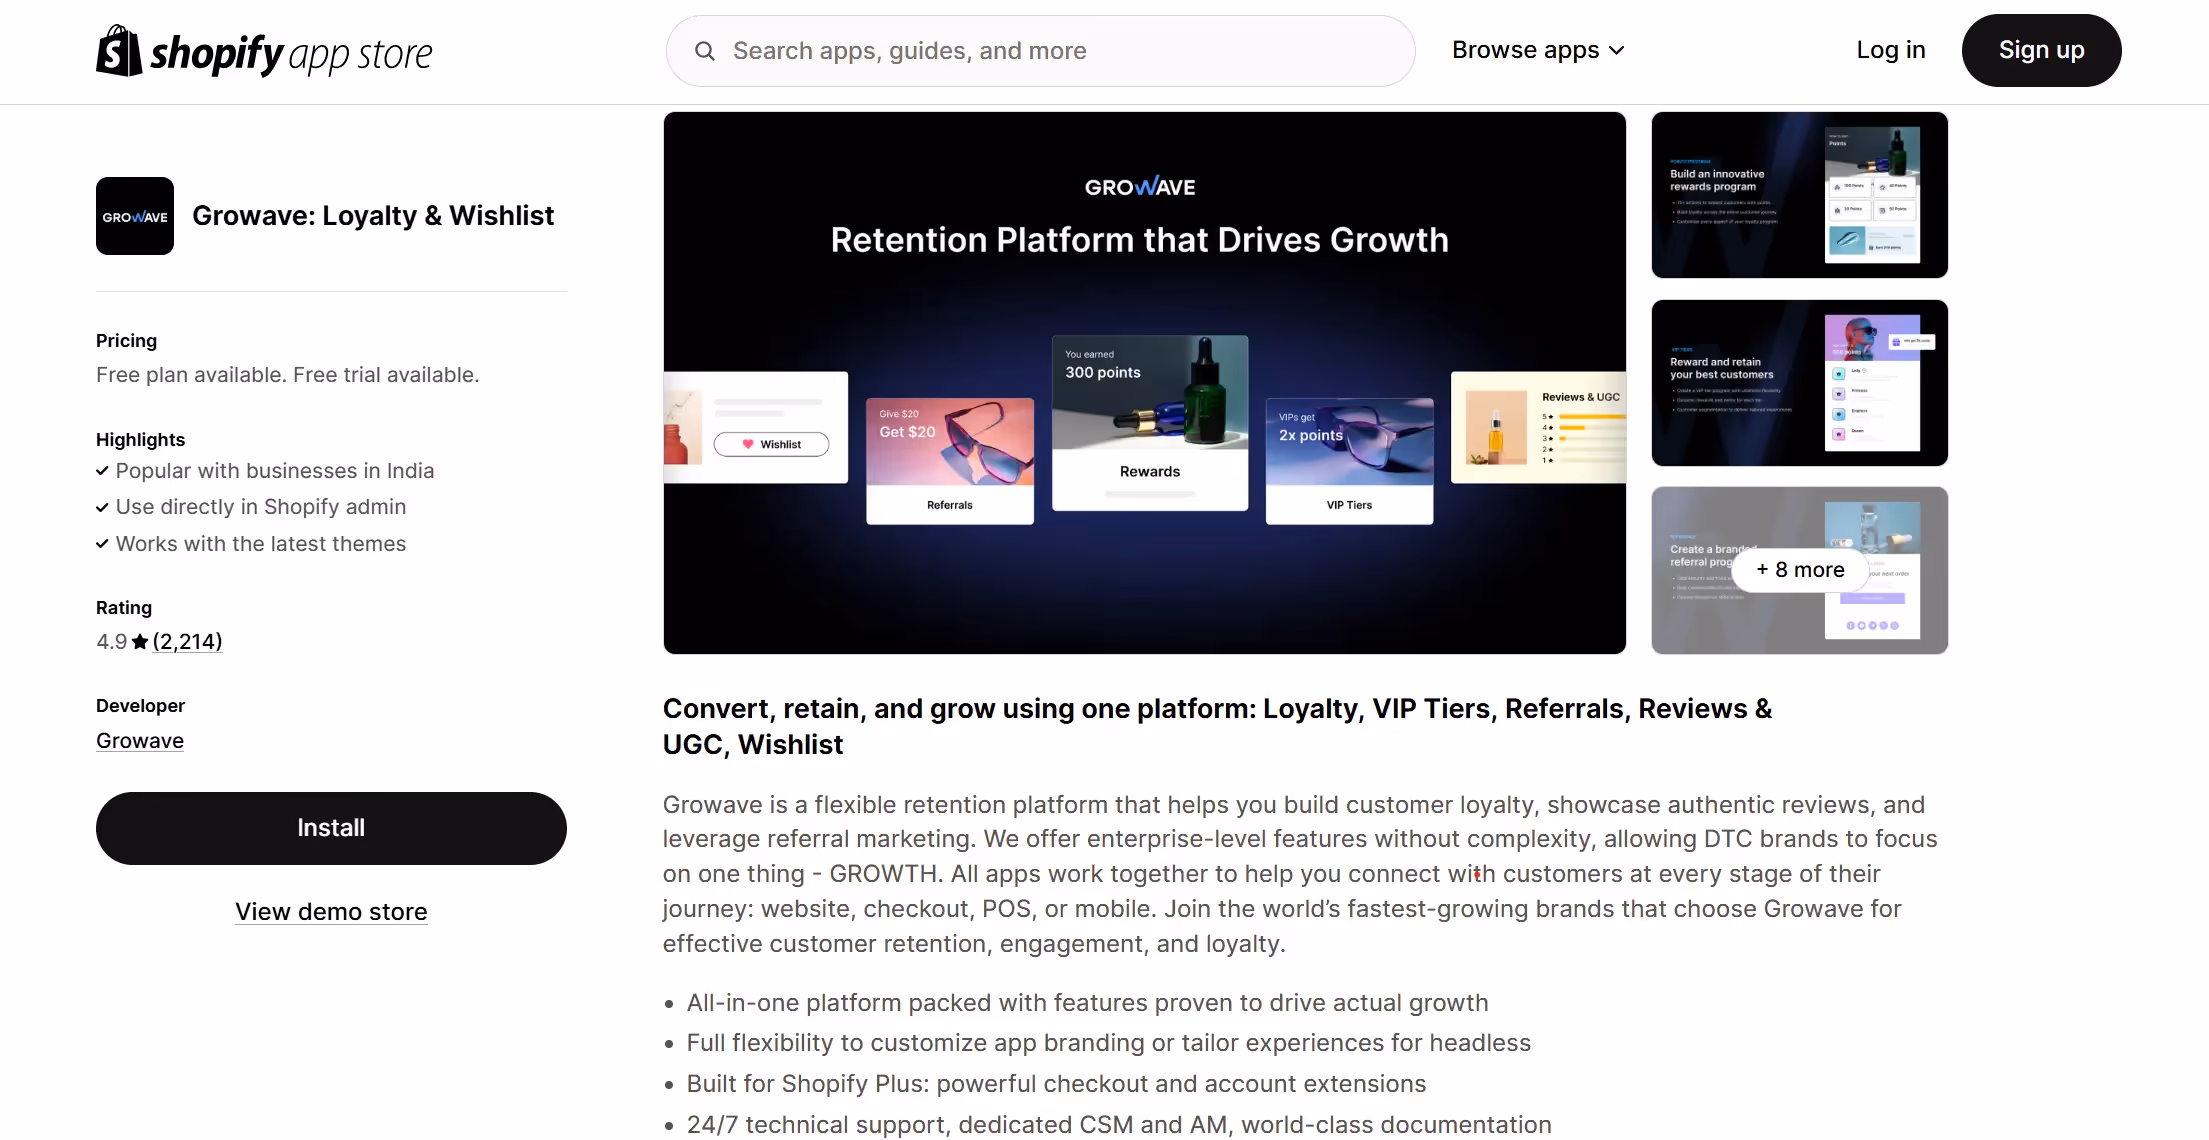
Task: Click the Growave app icon
Action: 135,216
